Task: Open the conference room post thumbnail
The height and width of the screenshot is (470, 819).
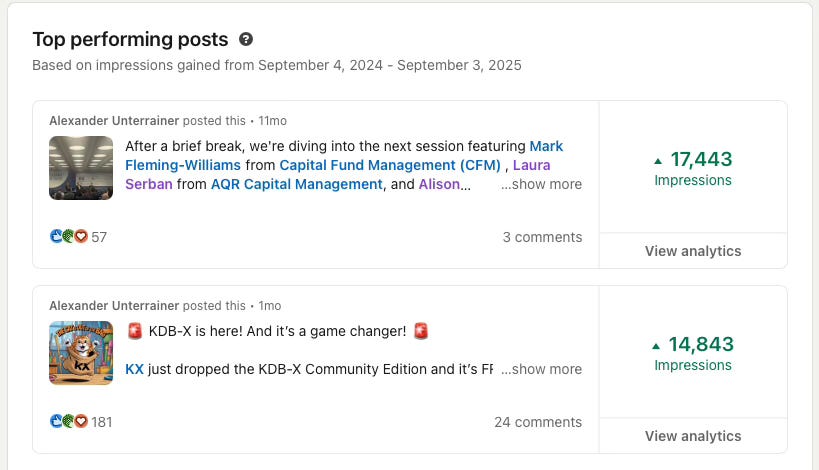Action: pos(81,168)
